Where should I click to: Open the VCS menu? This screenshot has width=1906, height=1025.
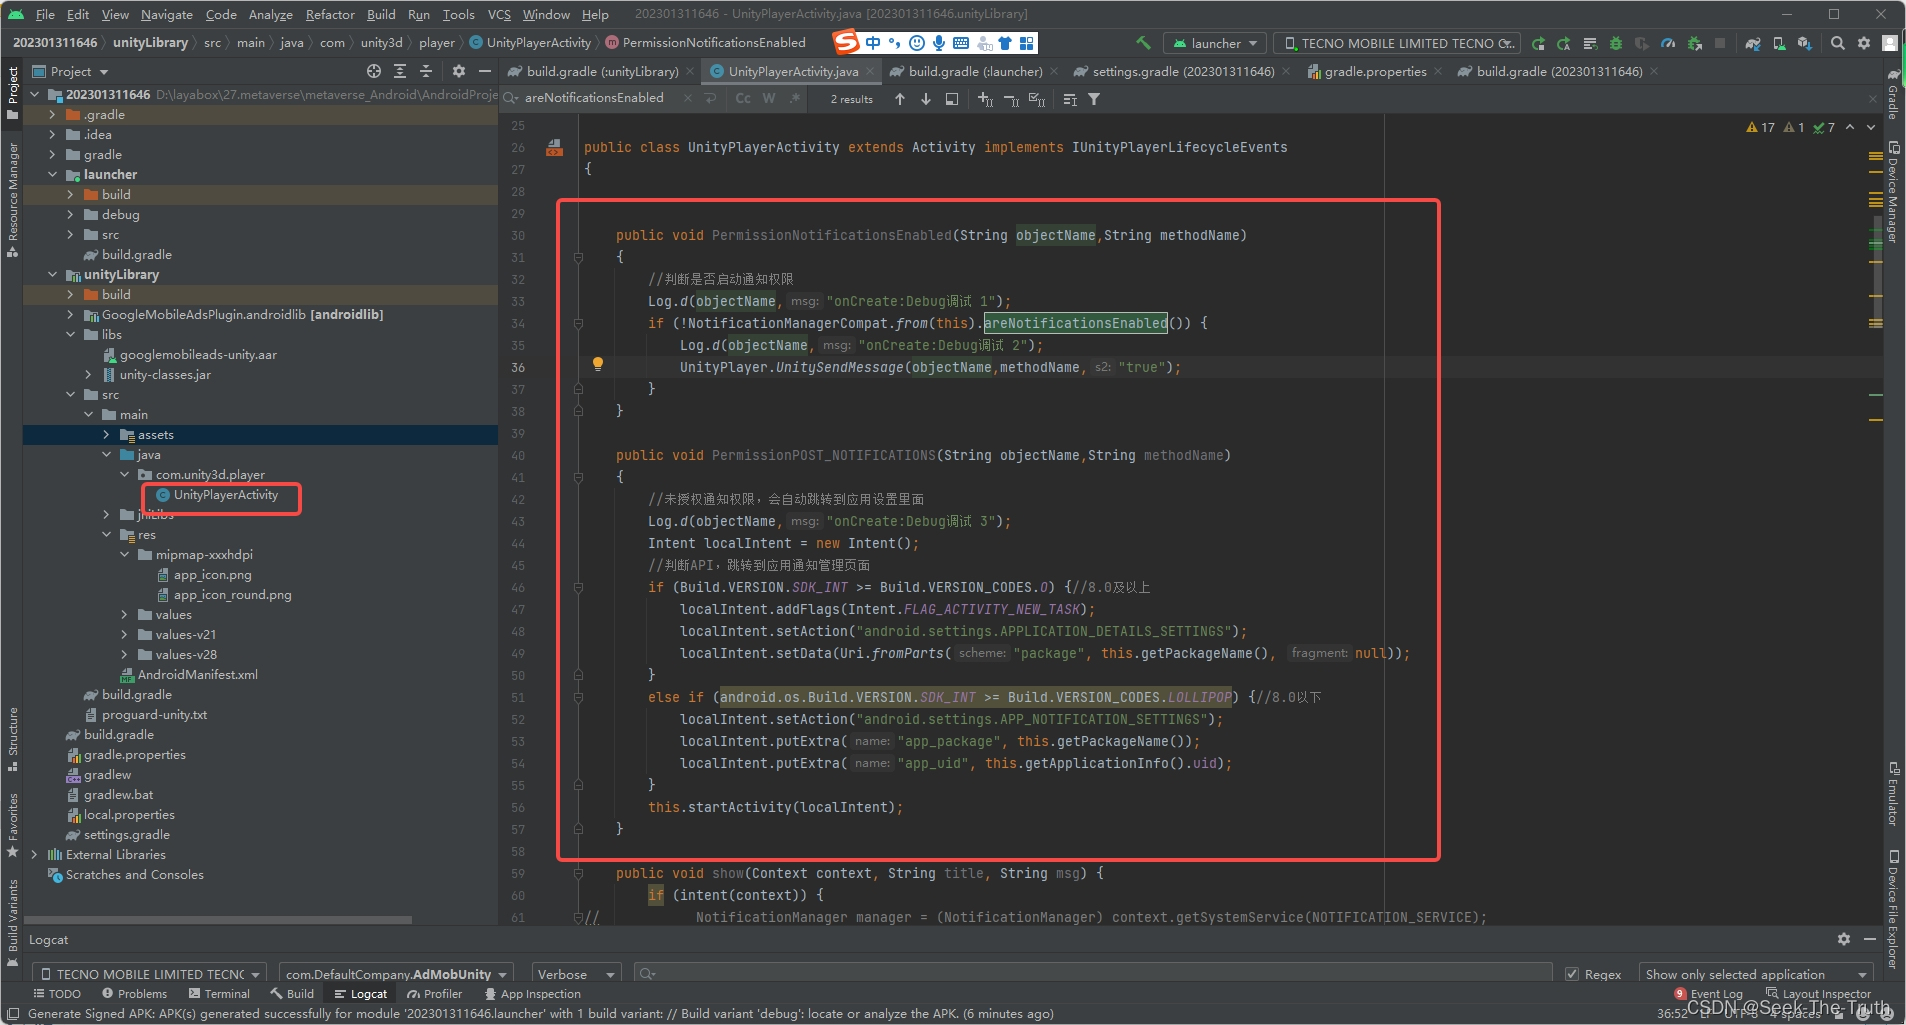point(499,14)
